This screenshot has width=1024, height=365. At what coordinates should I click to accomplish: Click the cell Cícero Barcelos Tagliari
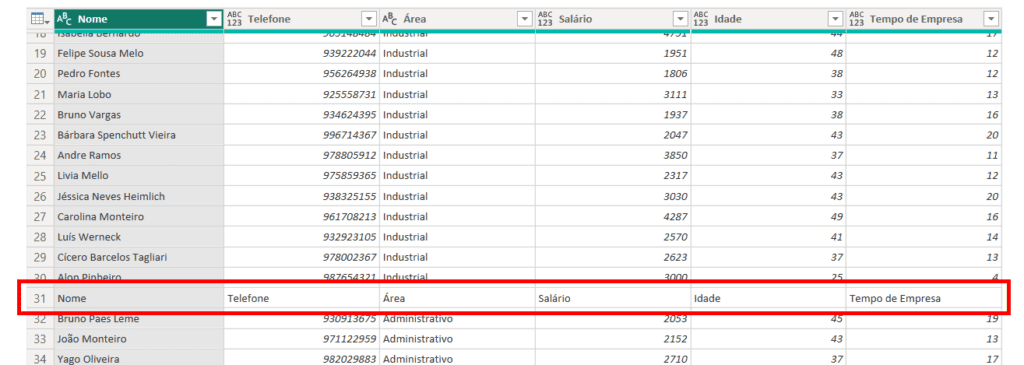138,257
